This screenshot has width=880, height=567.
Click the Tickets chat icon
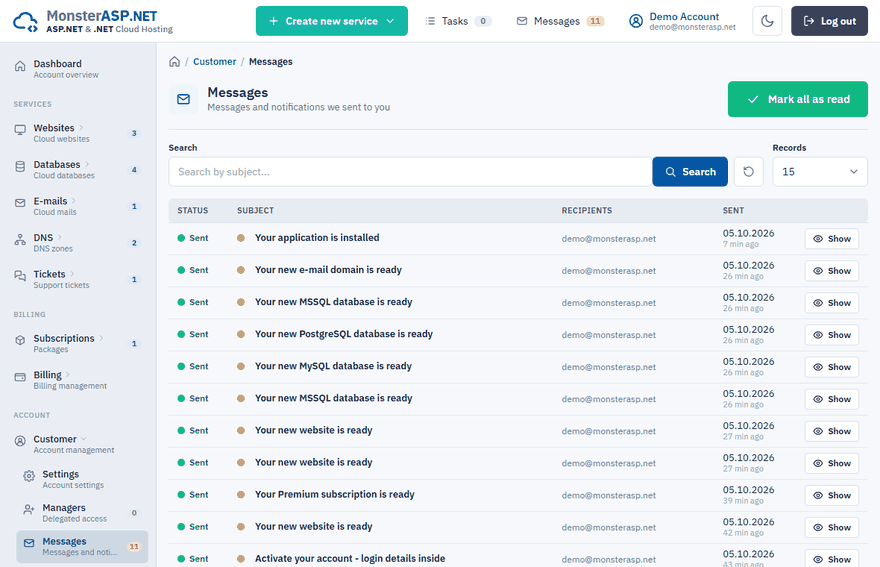[20, 276]
